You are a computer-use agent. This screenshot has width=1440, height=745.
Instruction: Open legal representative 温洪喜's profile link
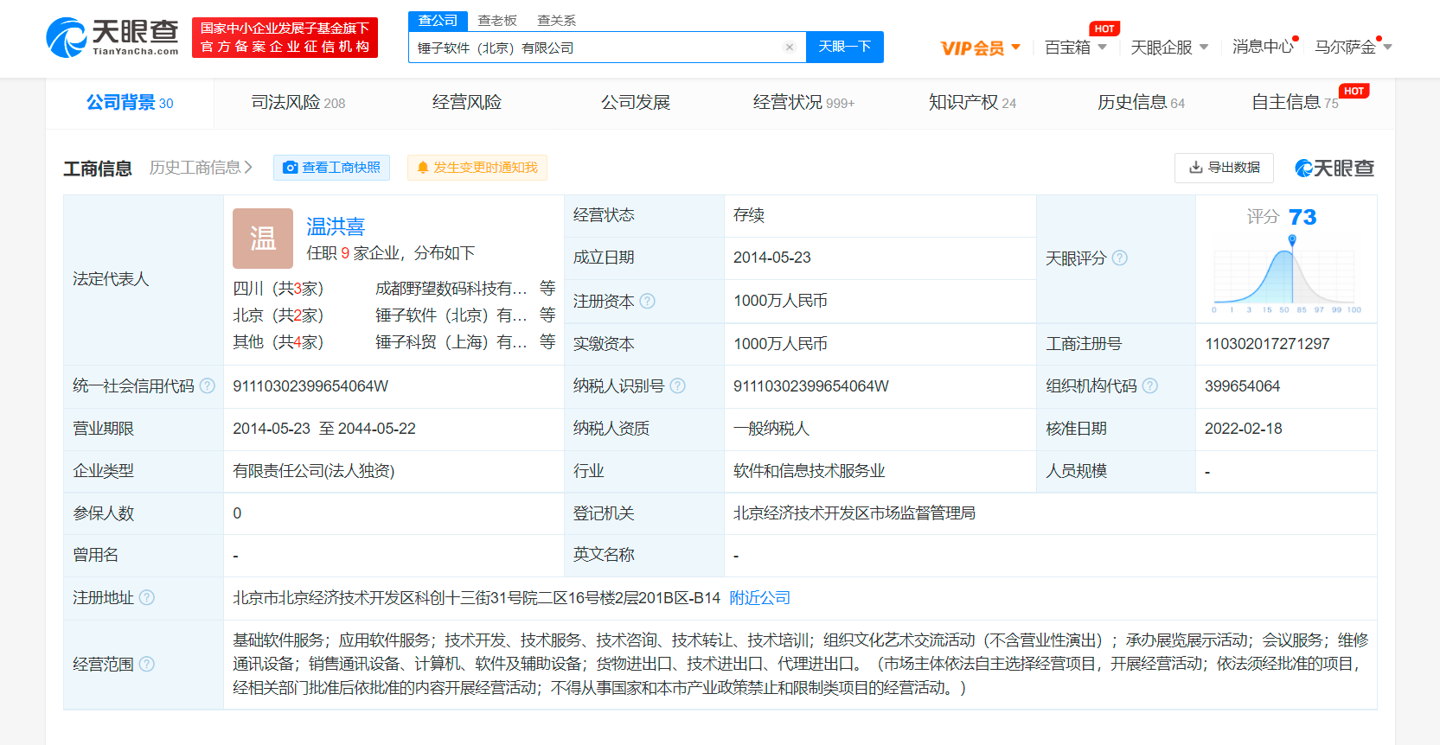[x=336, y=227]
